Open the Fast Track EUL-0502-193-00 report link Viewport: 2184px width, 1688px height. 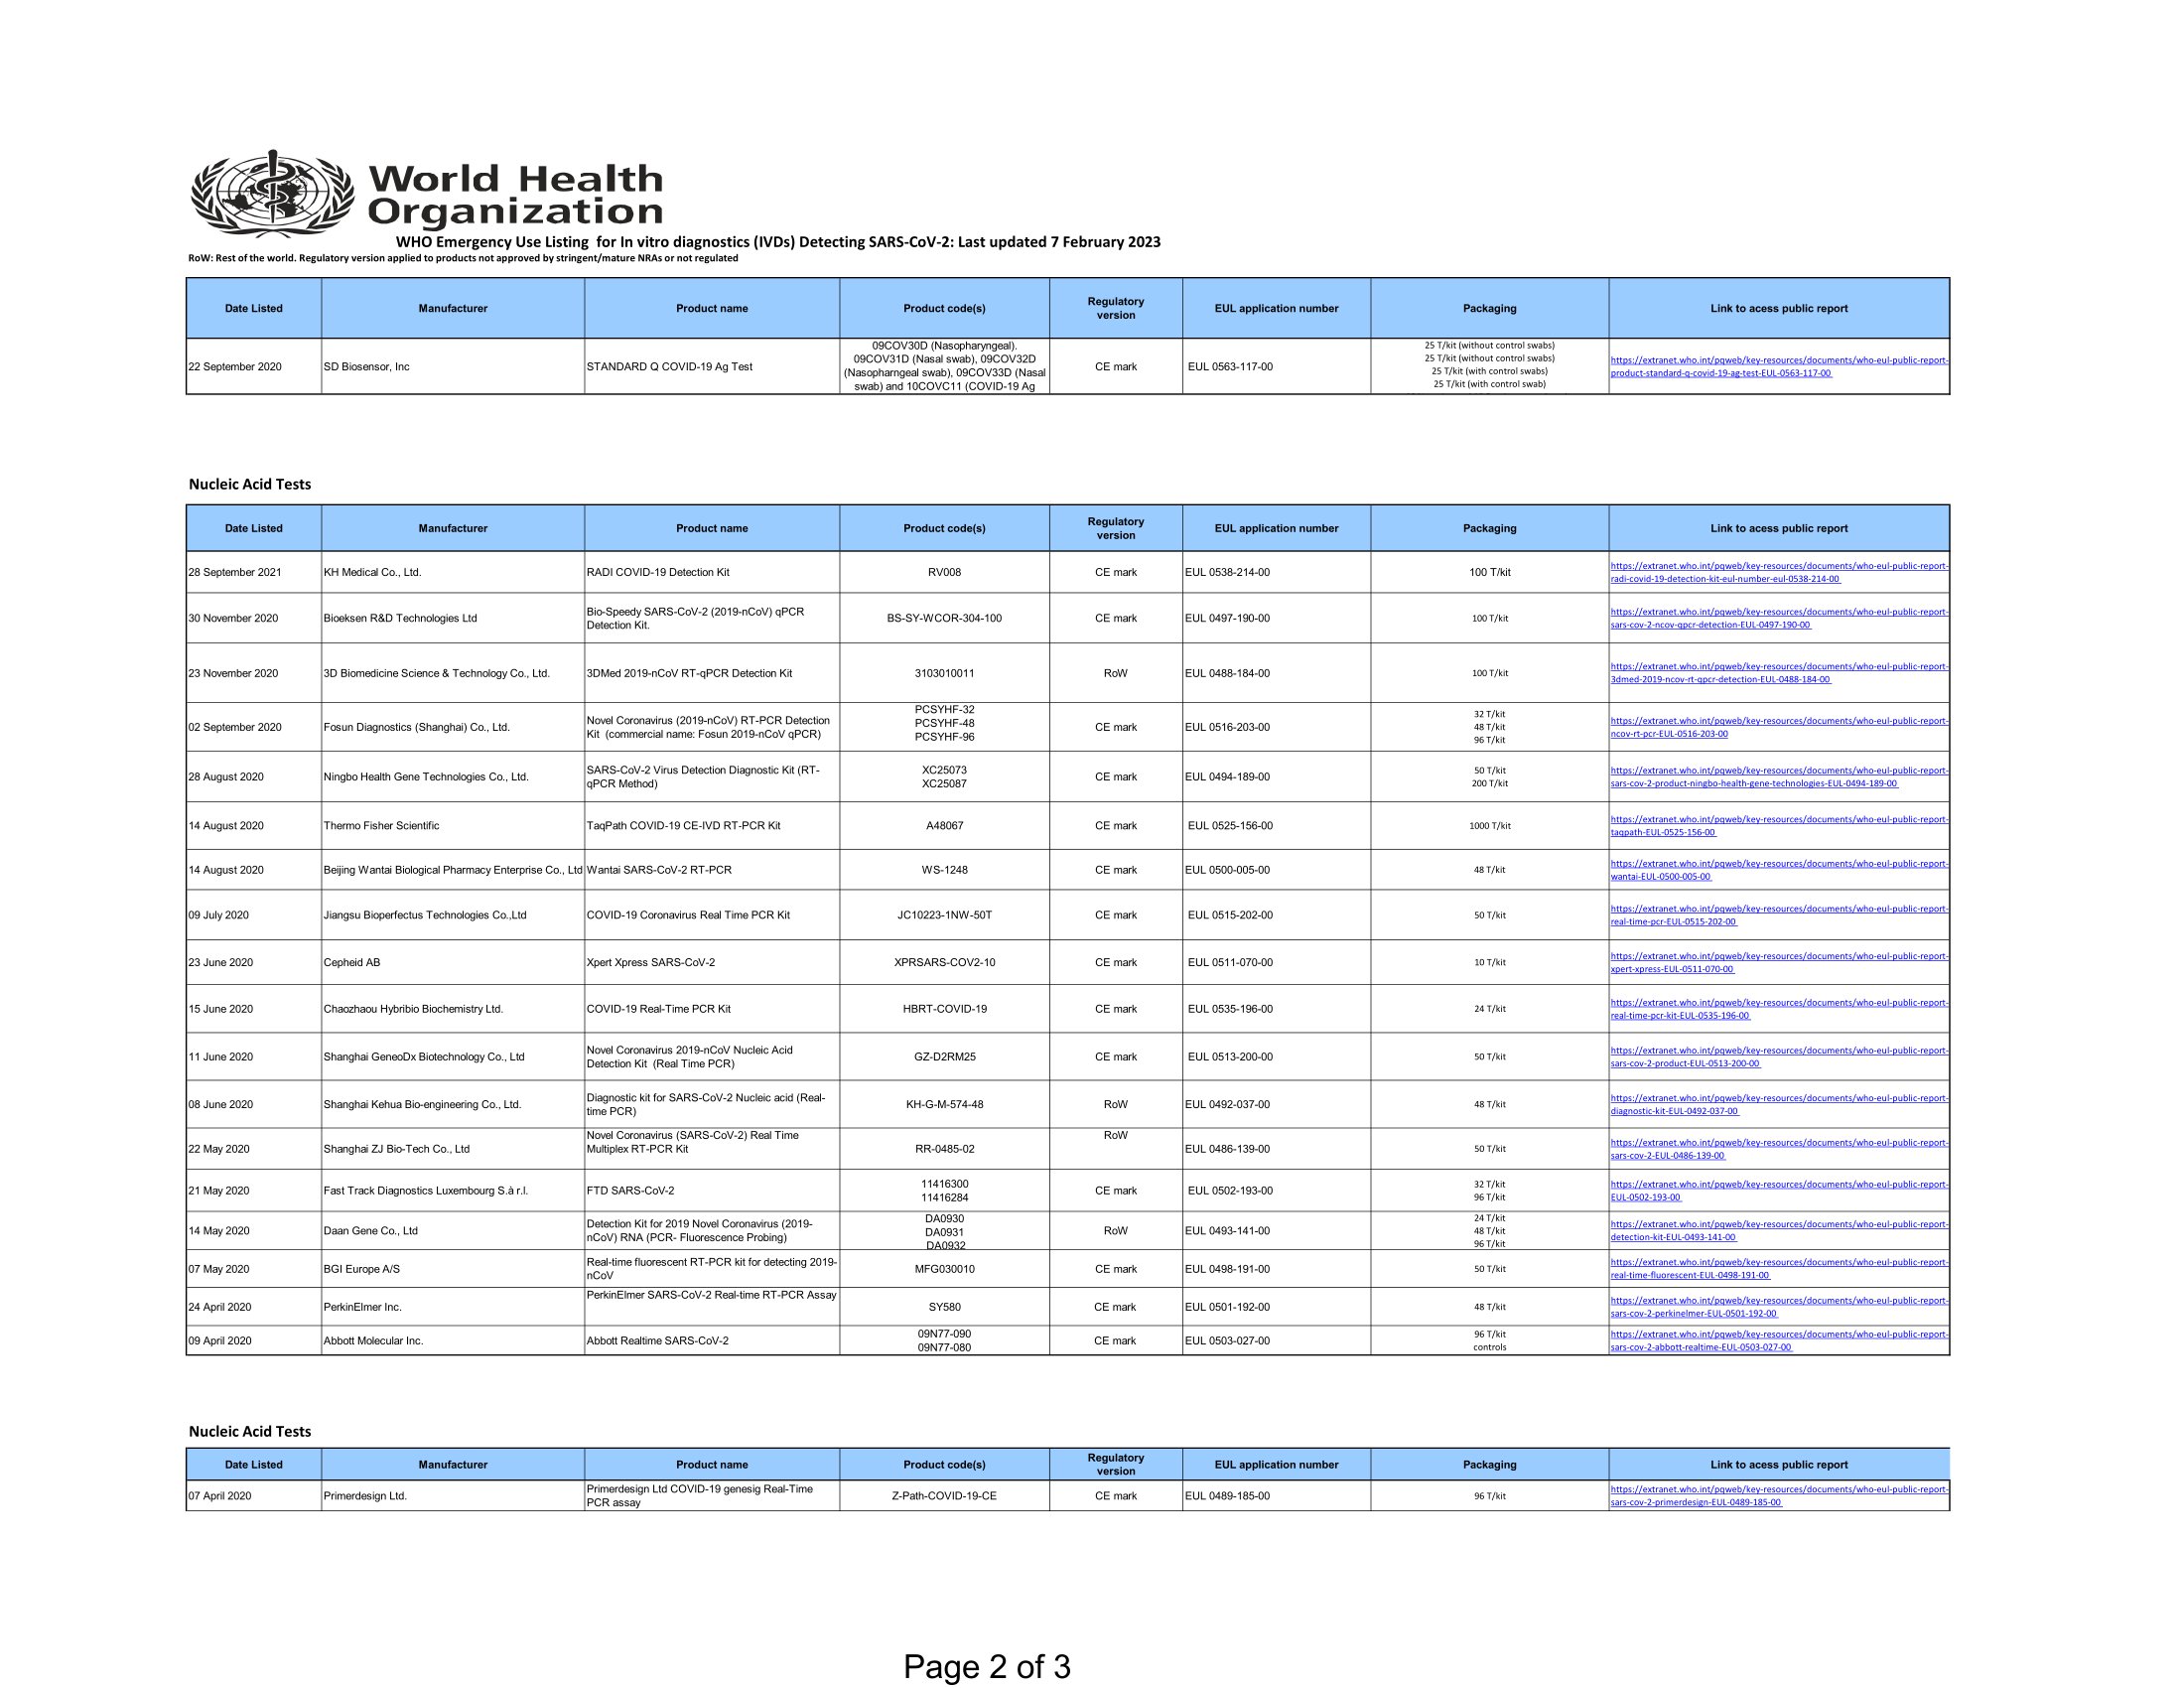tap(1779, 1191)
